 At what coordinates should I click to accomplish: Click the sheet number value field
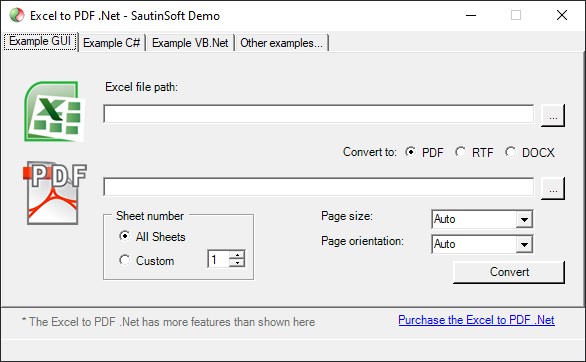(219, 259)
